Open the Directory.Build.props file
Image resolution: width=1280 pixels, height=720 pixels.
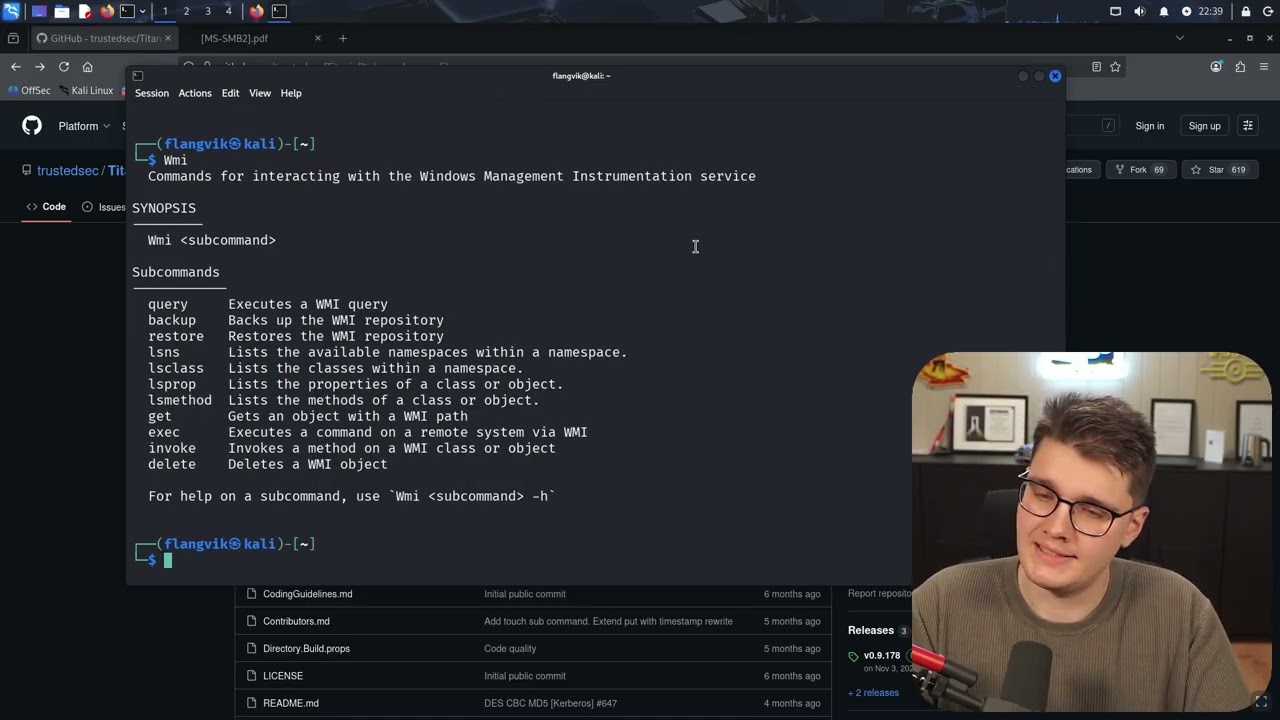tap(306, 648)
